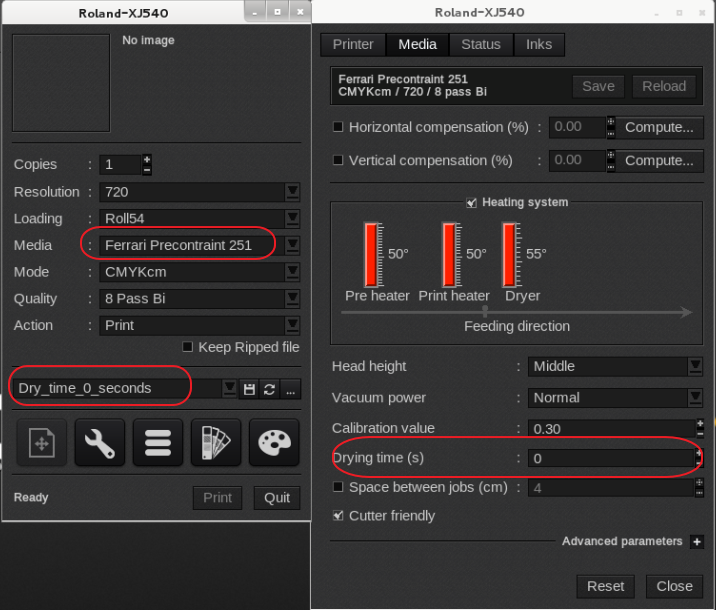Switch to the Printer tab
Screen dimensions: 716x610
pos(353,44)
